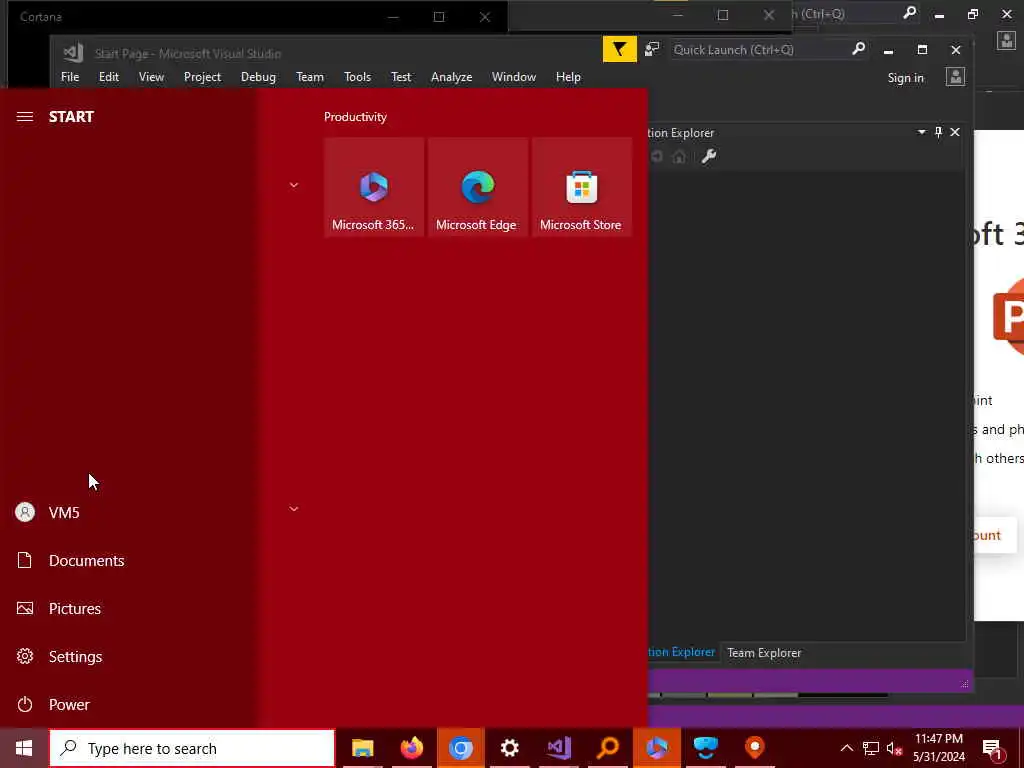The width and height of the screenshot is (1024, 768).
Task: Open the Microsoft Store tile
Action: click(581, 187)
